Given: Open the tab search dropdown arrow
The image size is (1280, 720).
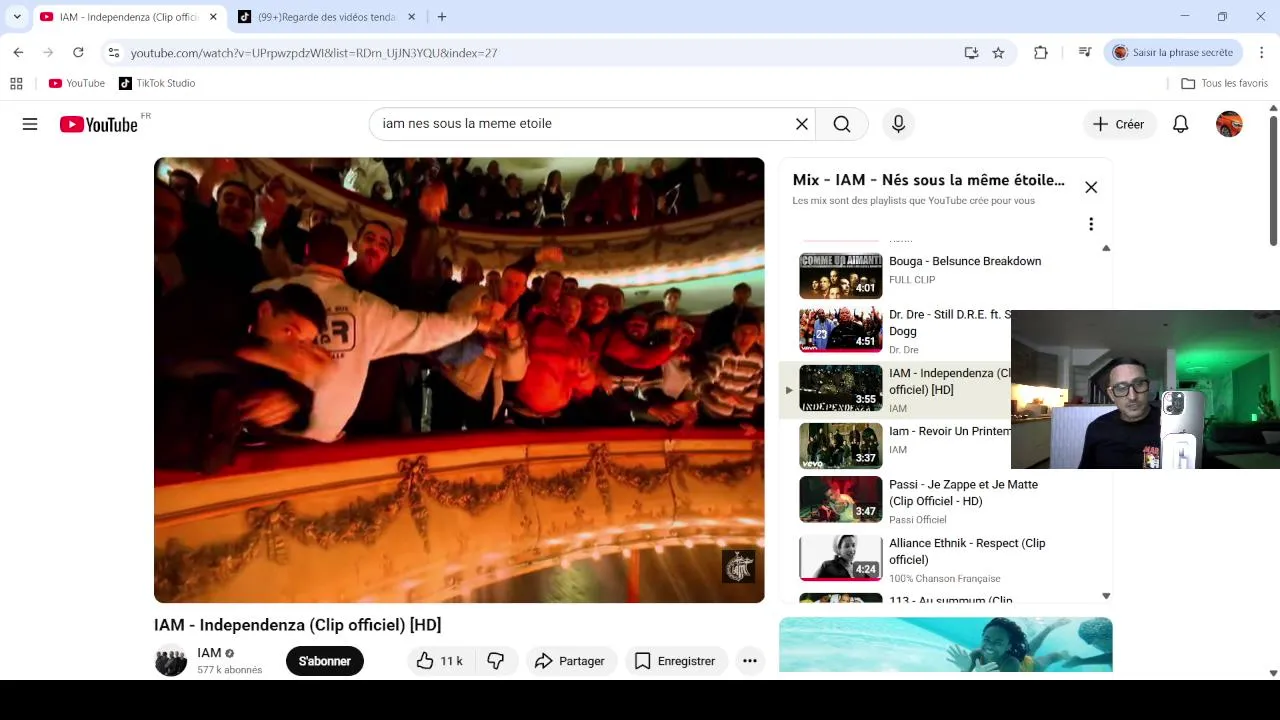Looking at the screenshot, I should click(x=17, y=17).
